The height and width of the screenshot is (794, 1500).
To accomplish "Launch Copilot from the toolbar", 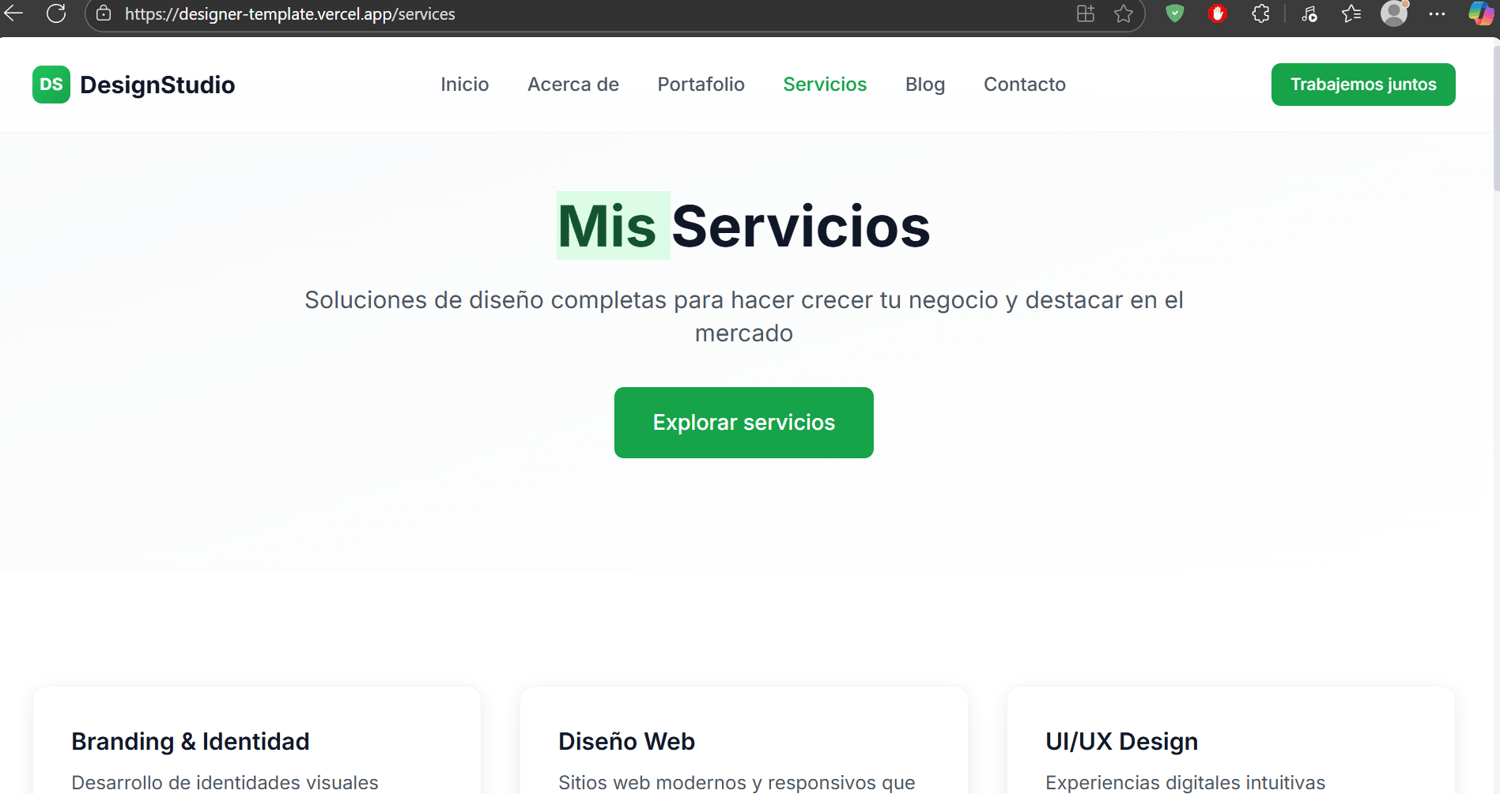I will [1481, 14].
